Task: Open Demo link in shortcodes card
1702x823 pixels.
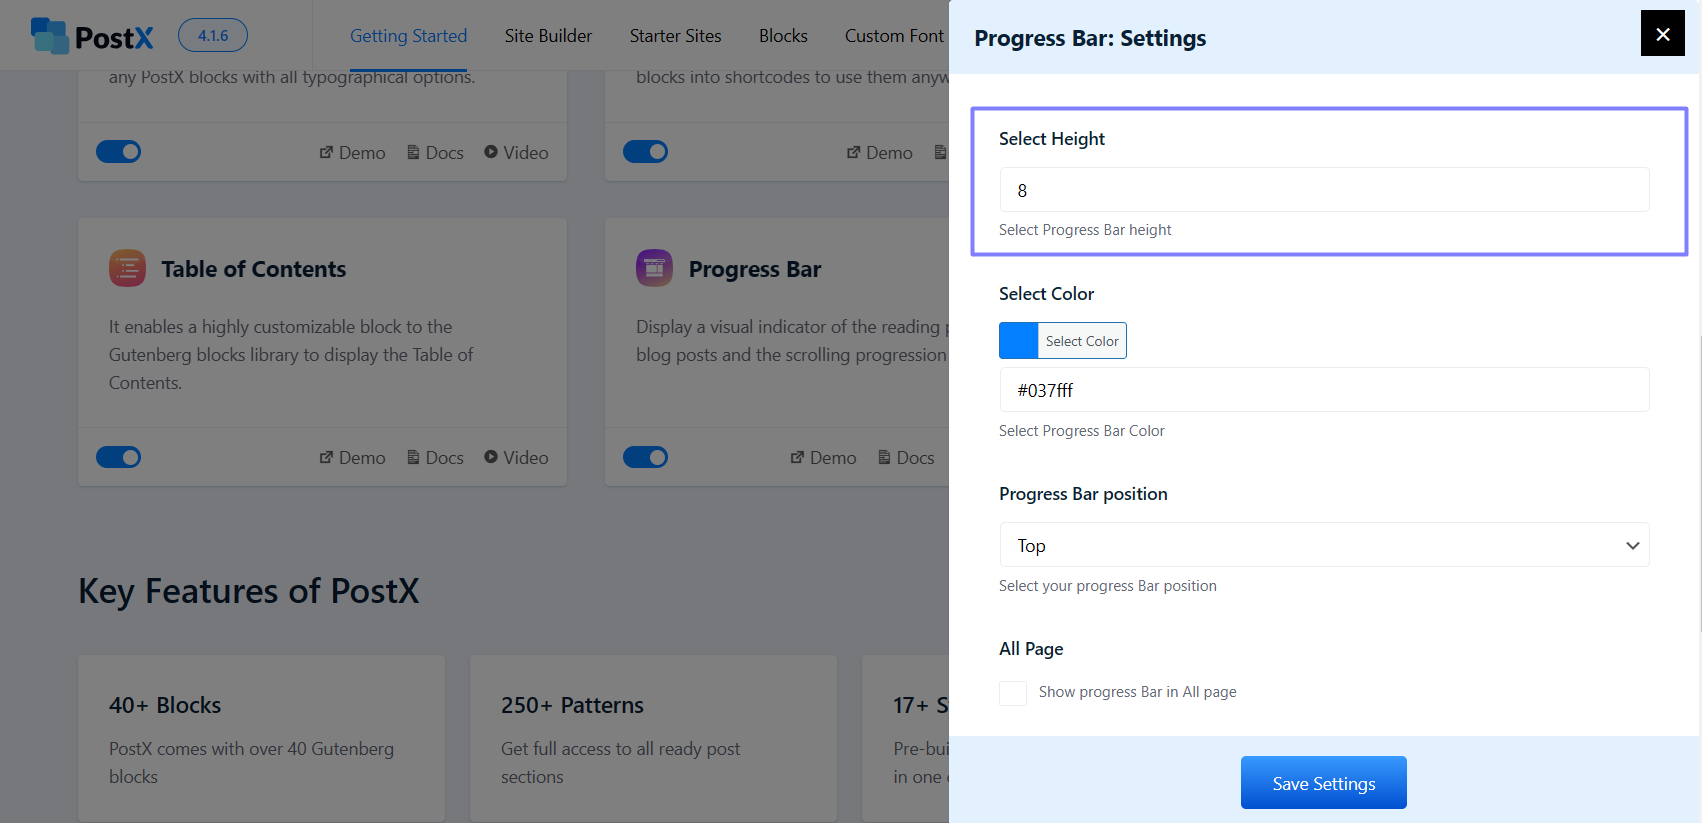Action: pos(879,152)
